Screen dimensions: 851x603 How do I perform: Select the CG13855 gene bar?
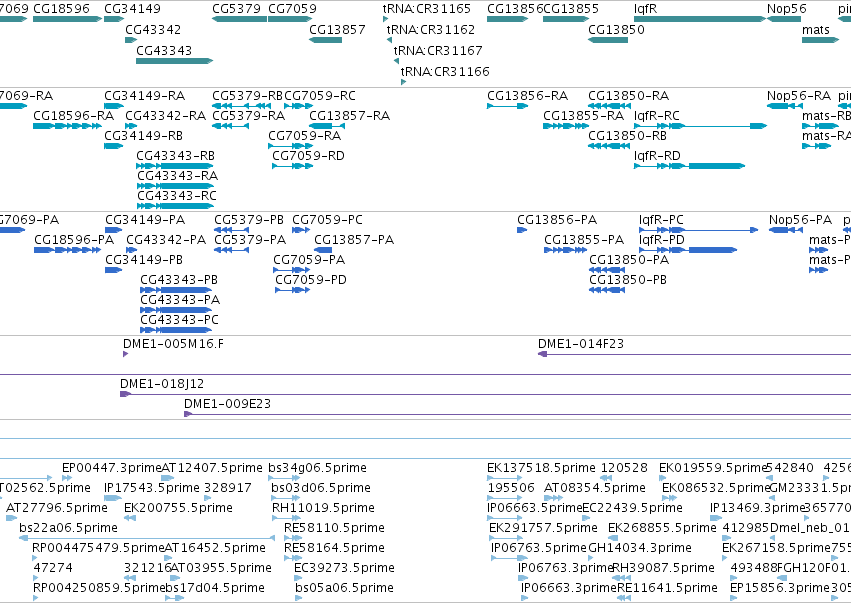566,19
